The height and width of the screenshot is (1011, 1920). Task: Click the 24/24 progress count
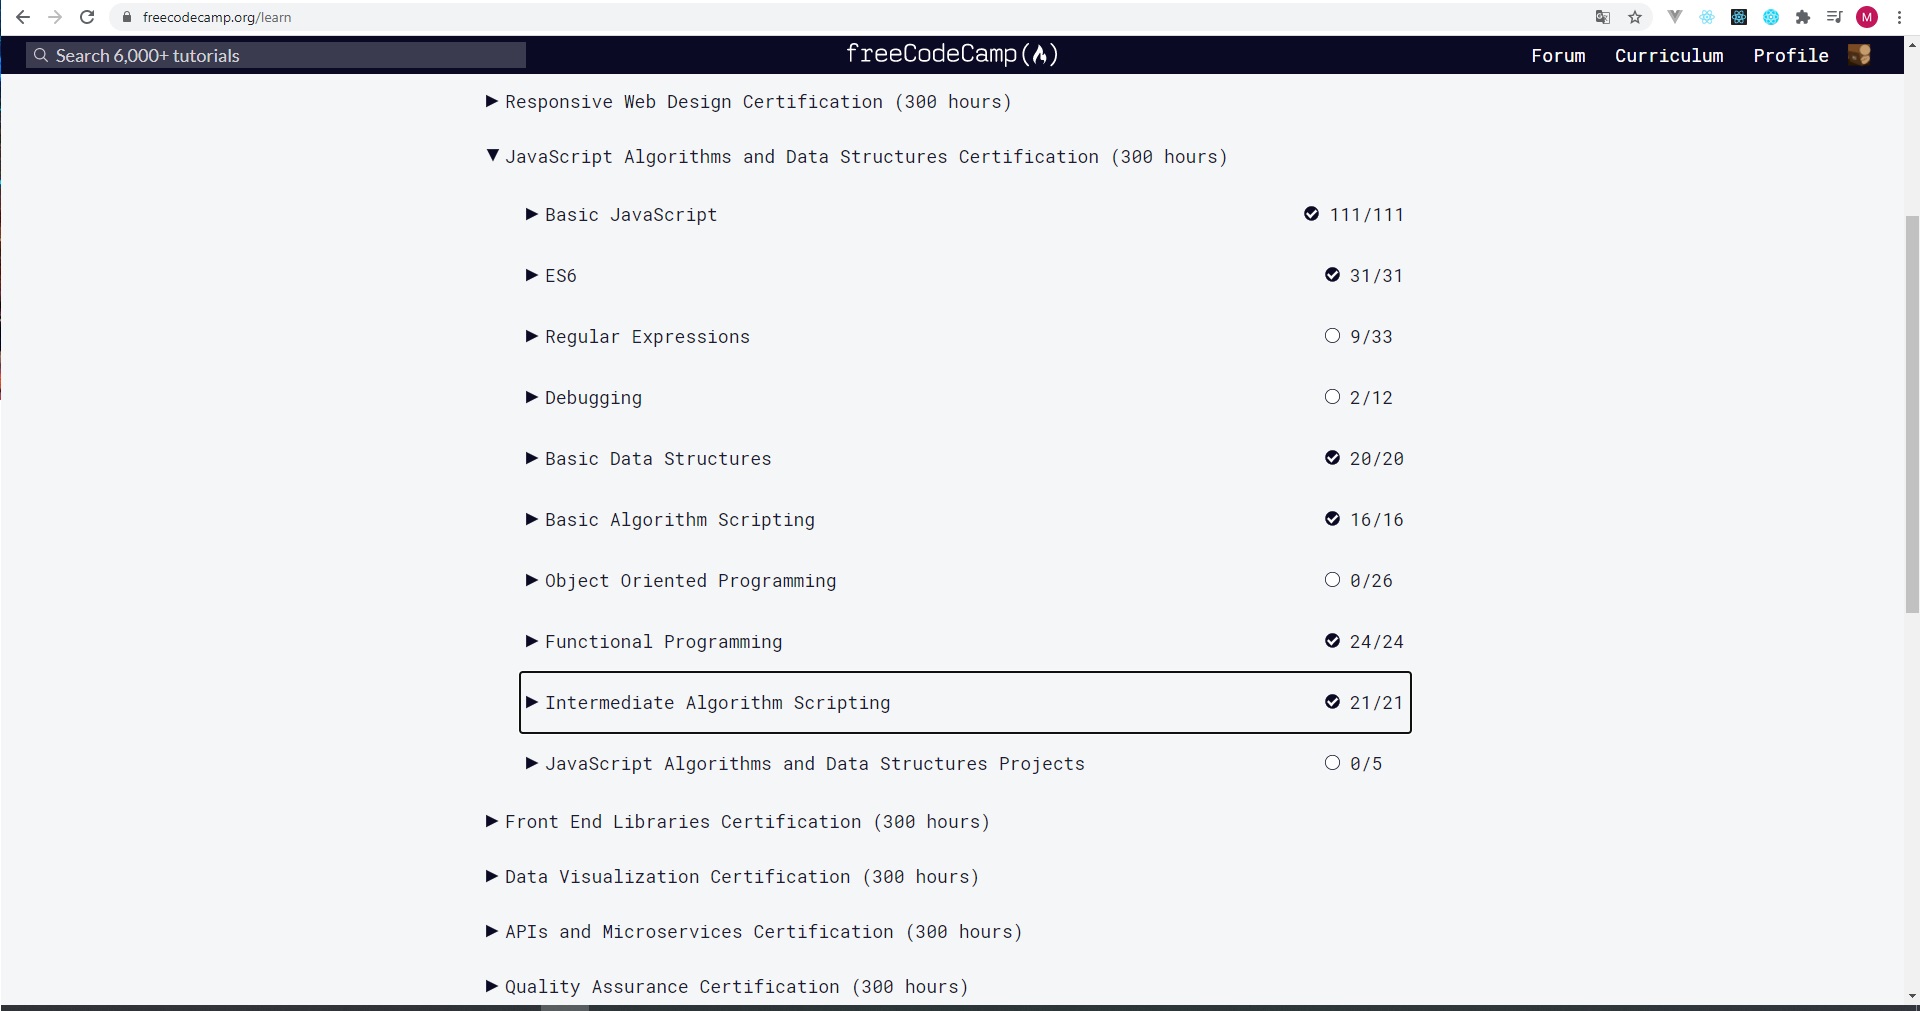click(x=1377, y=642)
